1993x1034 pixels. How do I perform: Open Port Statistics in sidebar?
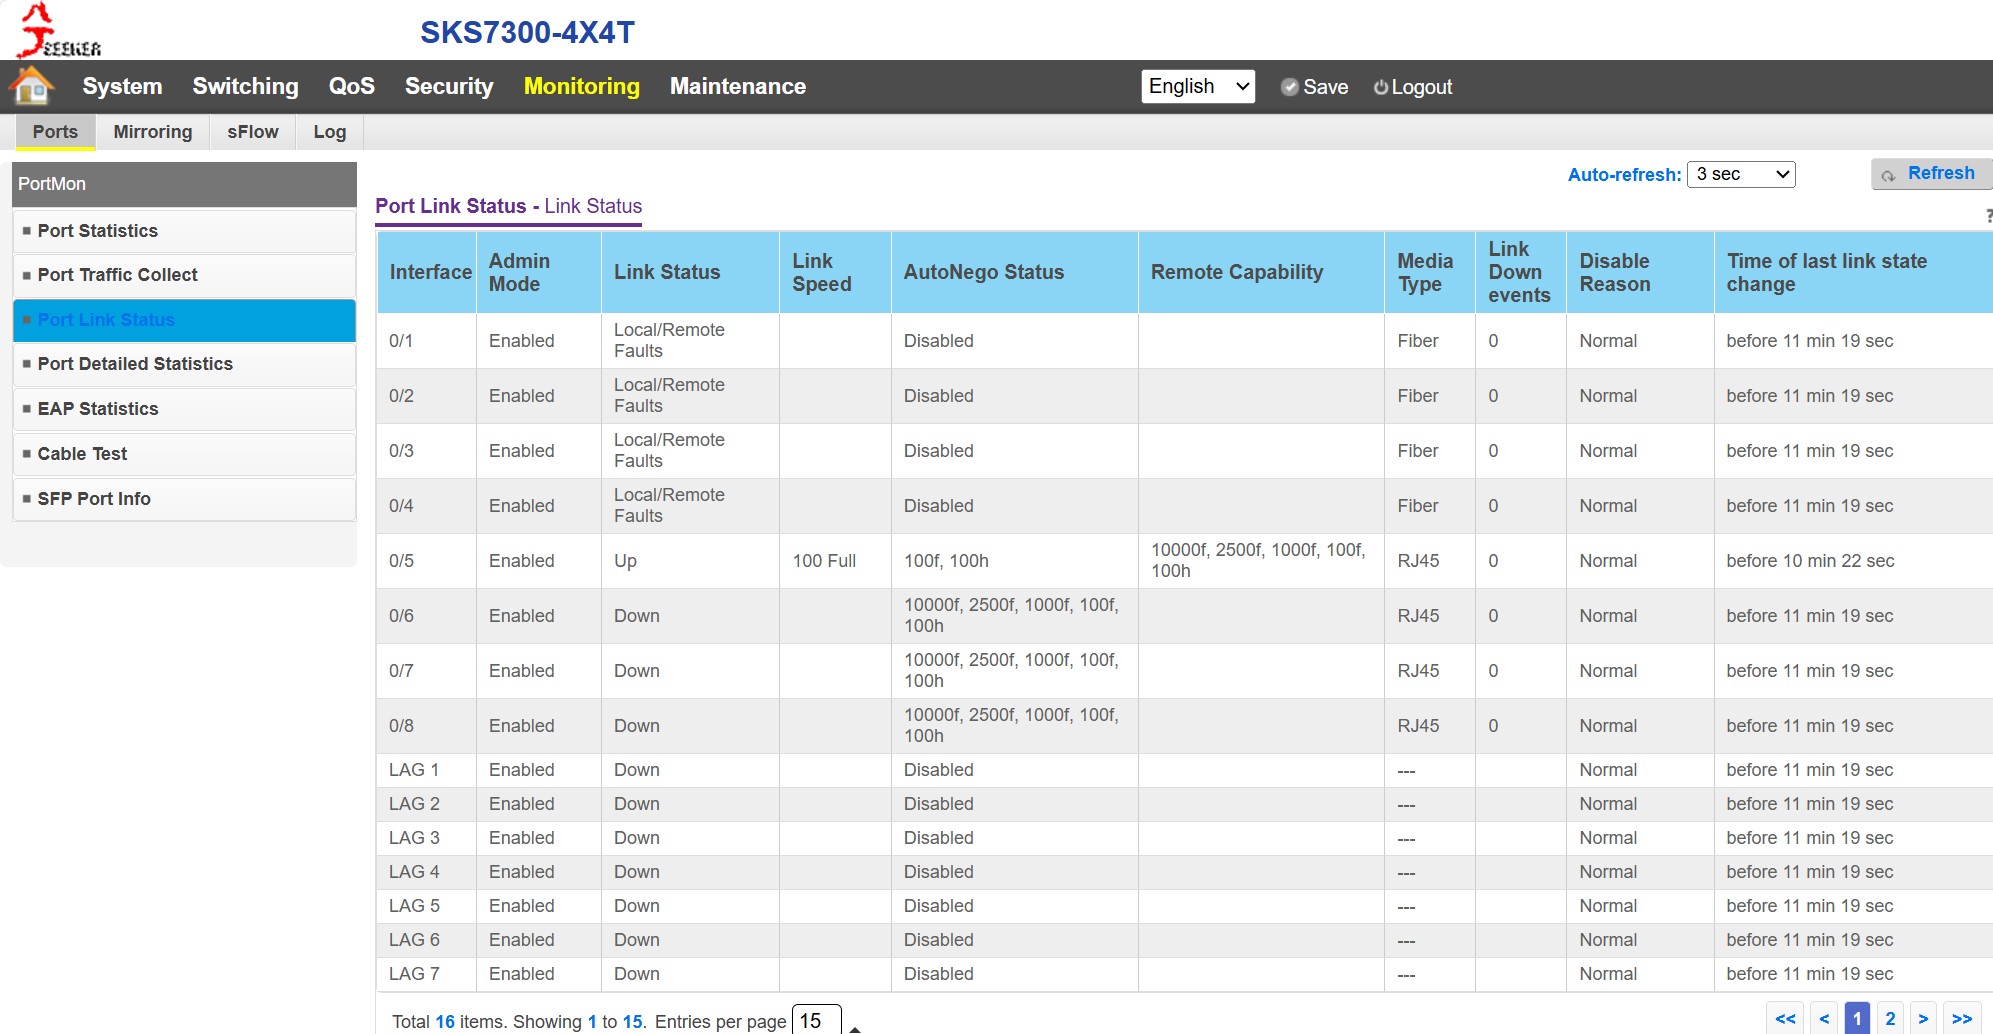pos(98,231)
